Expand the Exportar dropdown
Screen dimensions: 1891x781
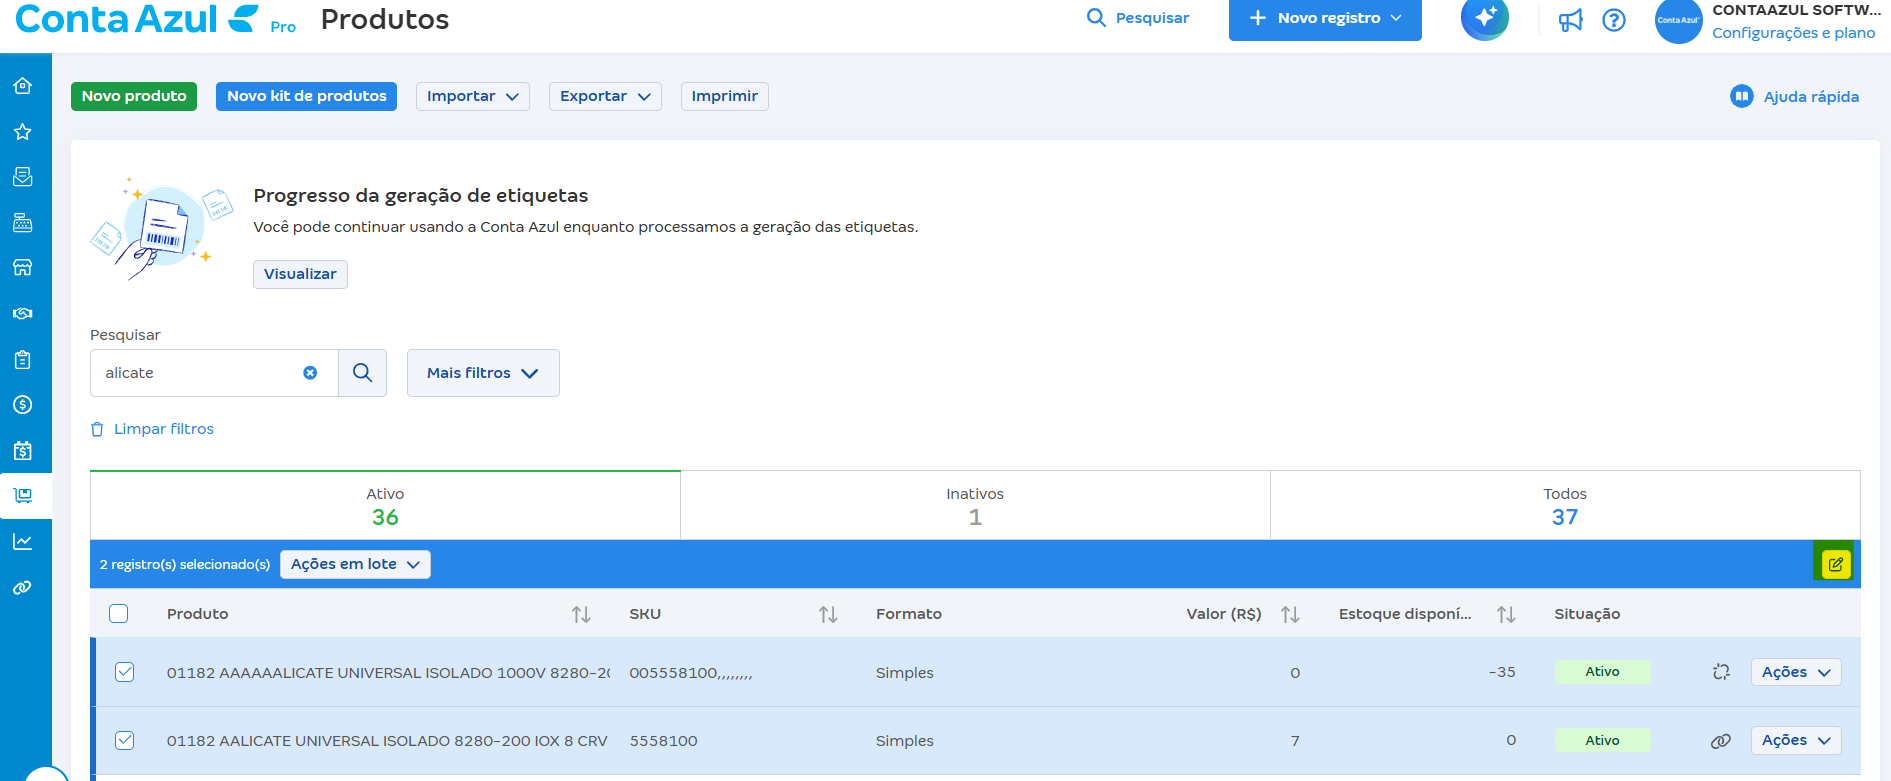coord(604,97)
